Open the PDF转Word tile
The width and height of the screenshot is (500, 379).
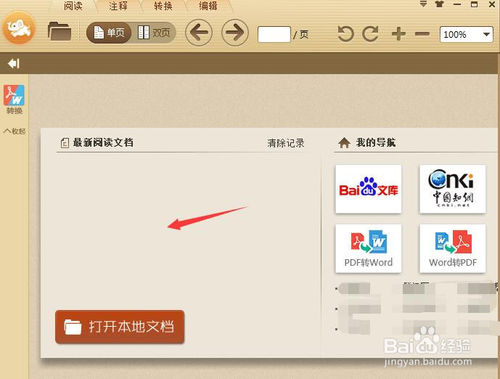pos(368,249)
